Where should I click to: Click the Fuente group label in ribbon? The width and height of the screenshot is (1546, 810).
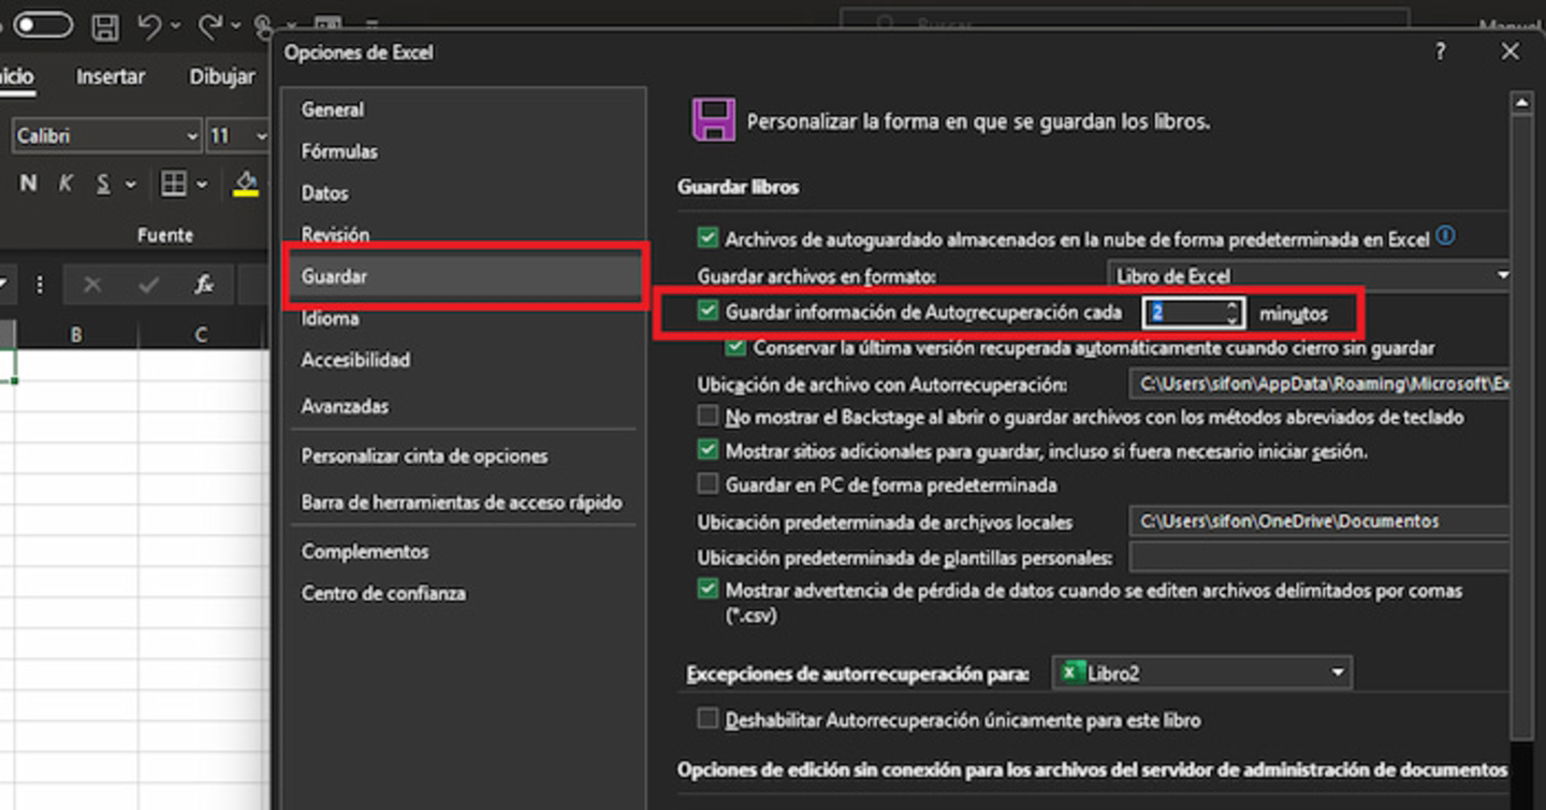click(x=165, y=235)
